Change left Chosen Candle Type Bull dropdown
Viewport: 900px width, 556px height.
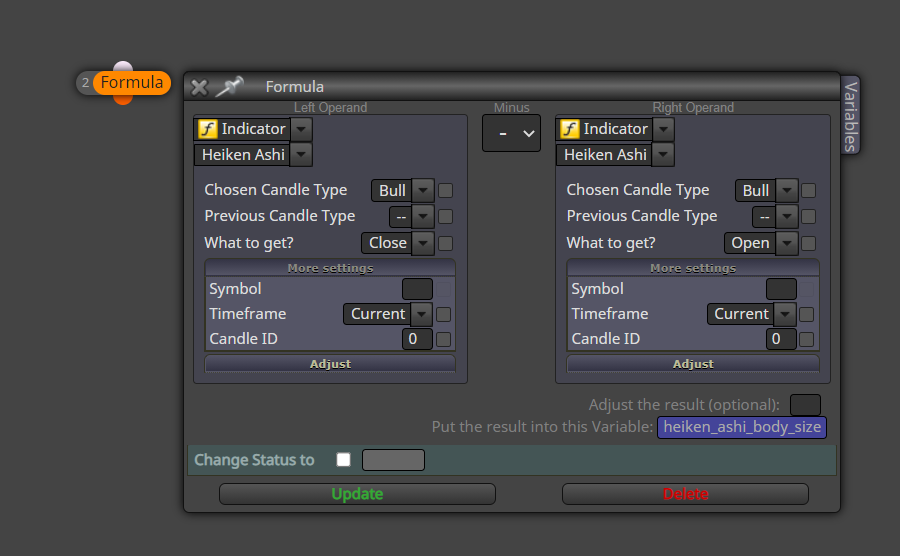423,190
